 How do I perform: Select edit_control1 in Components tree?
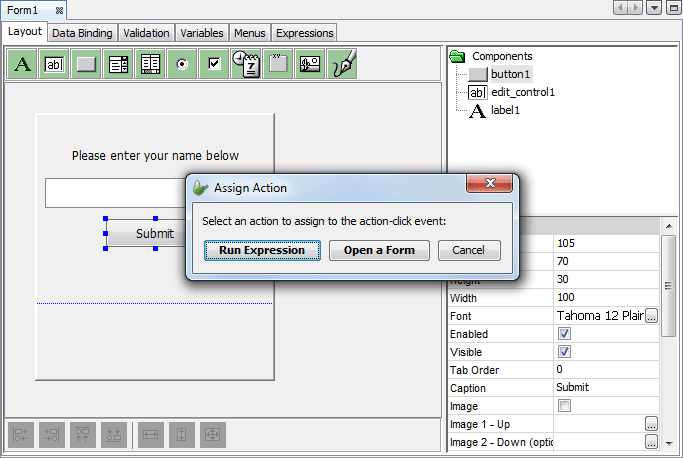point(522,92)
